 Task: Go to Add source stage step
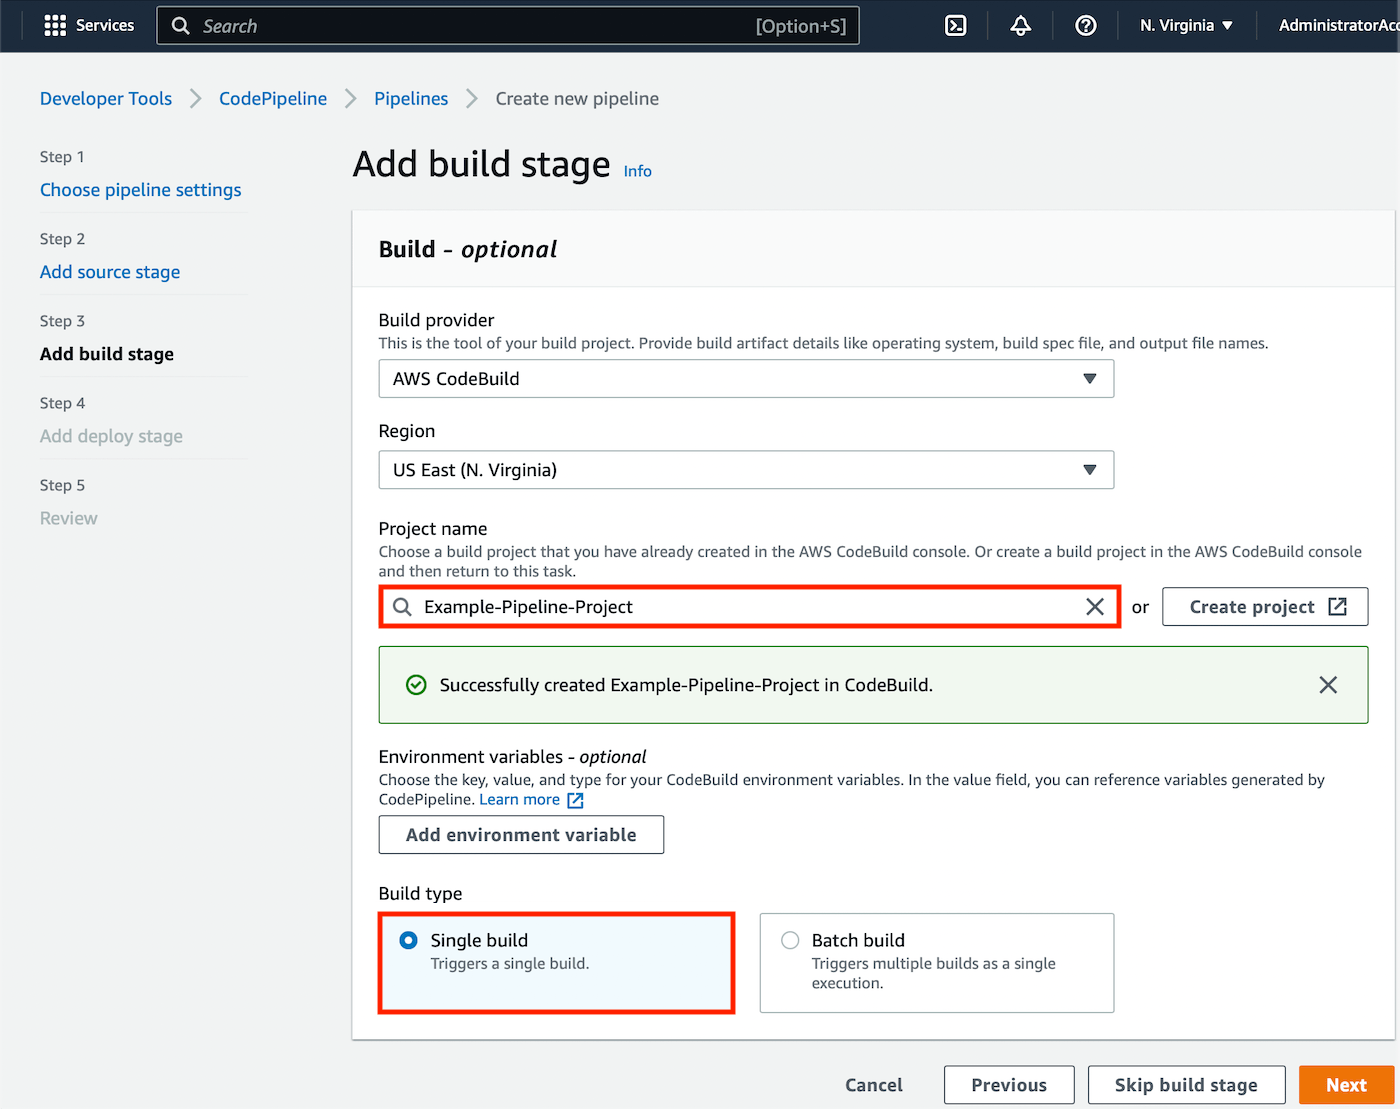(110, 272)
